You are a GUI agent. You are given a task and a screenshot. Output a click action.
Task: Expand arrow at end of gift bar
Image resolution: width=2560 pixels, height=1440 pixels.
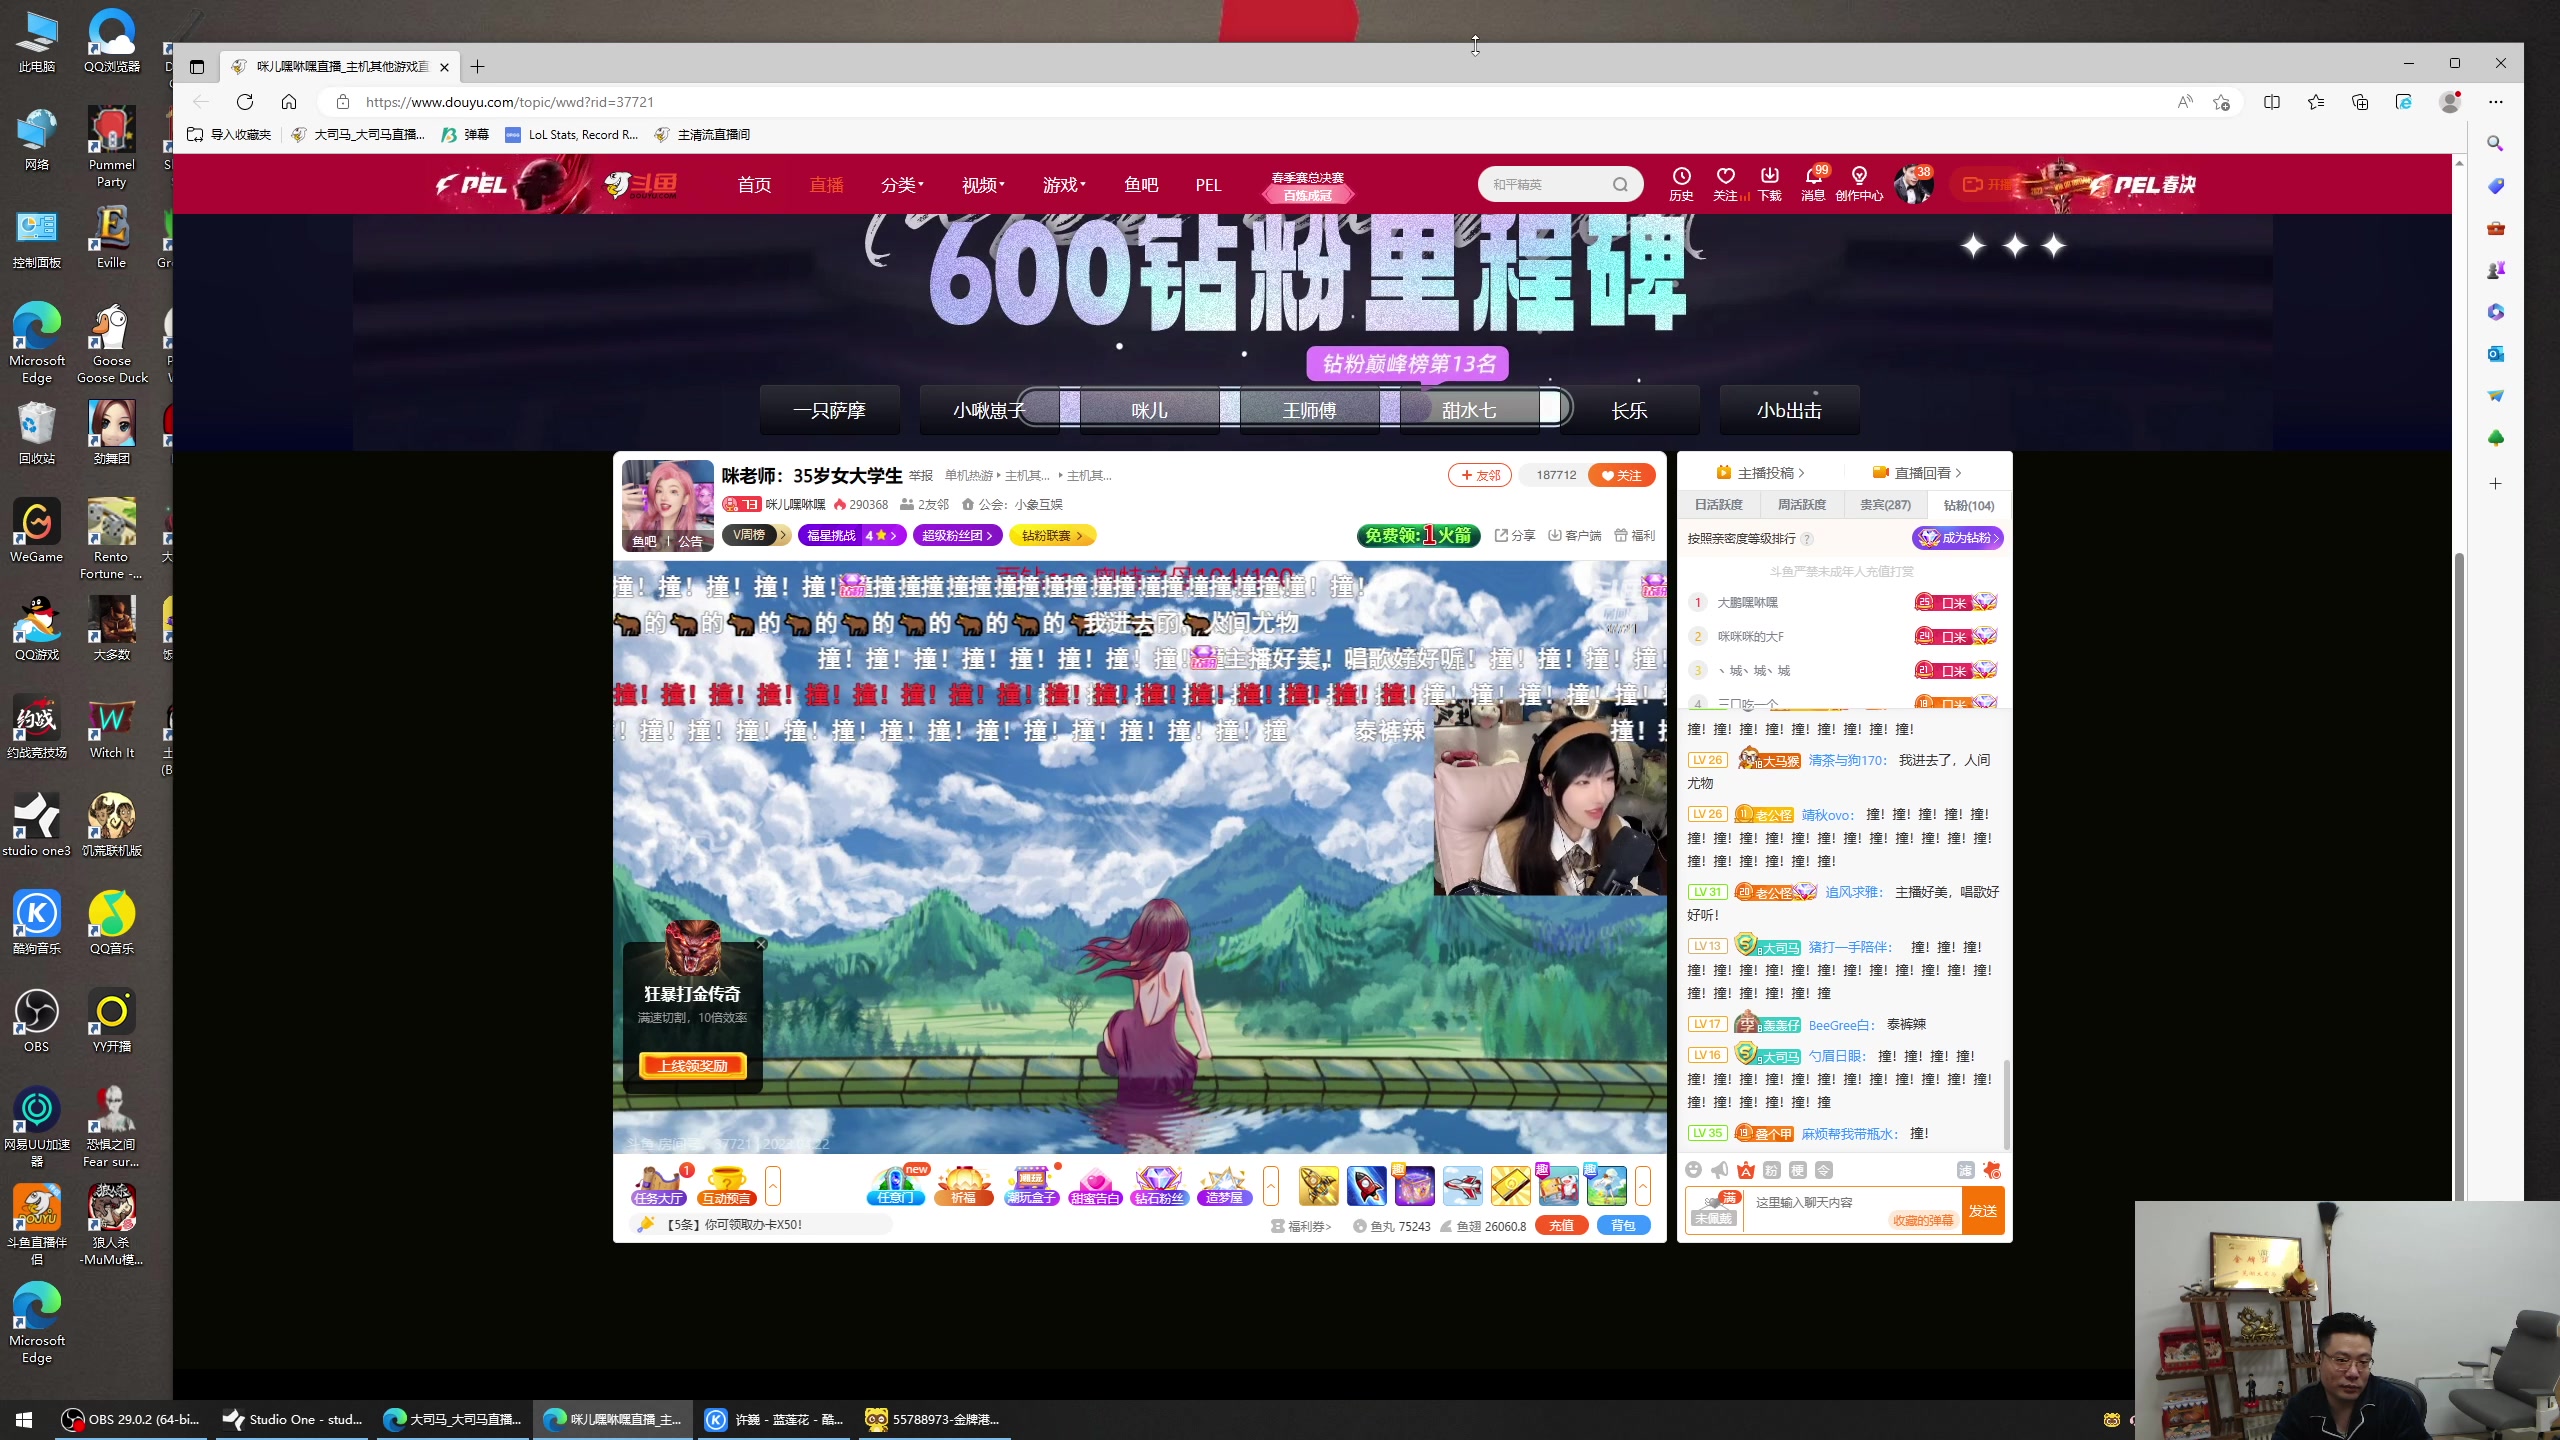coord(1642,1186)
